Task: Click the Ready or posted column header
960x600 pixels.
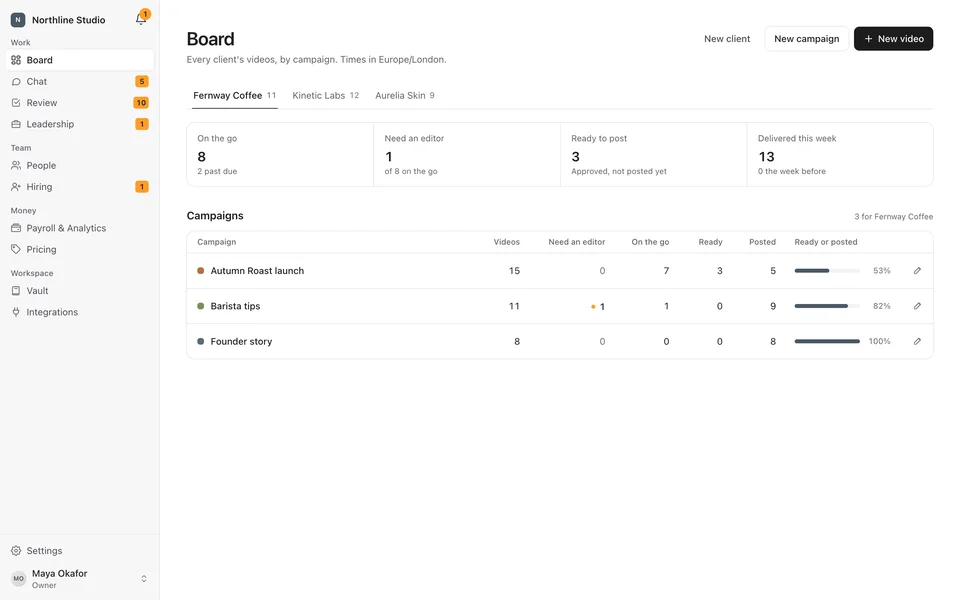Action: pyautogui.click(x=825, y=242)
